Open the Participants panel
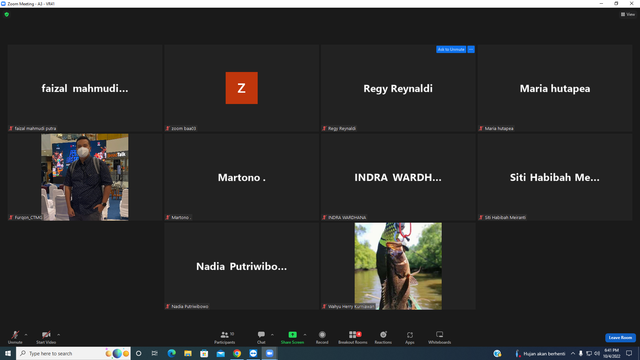The image size is (640, 360). pos(224,338)
